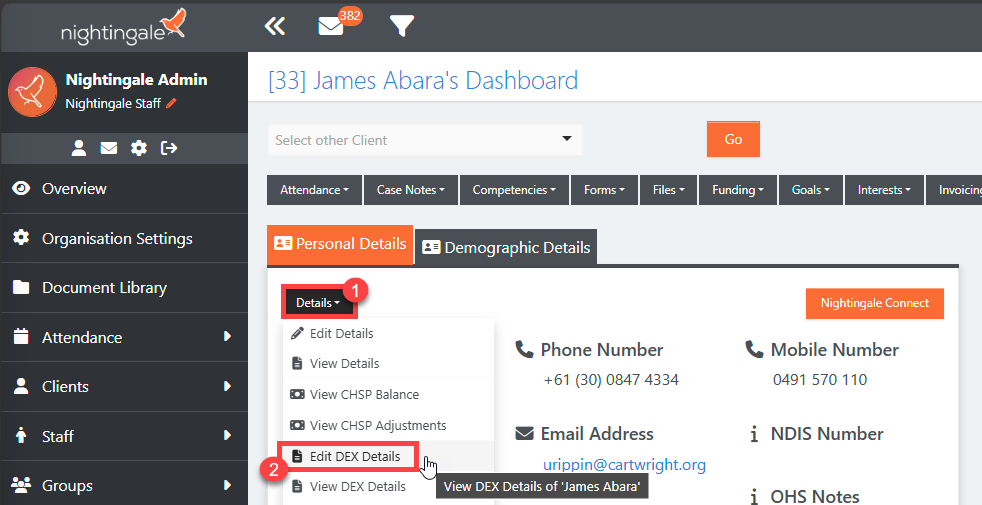Click the Email Address envelope icon
This screenshot has height=505, width=982.
coord(524,434)
